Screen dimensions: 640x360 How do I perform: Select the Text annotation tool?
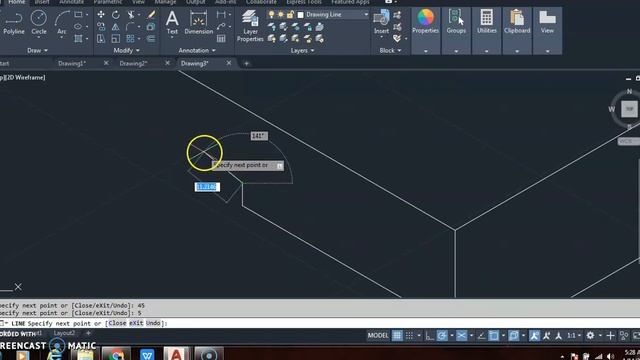172,23
